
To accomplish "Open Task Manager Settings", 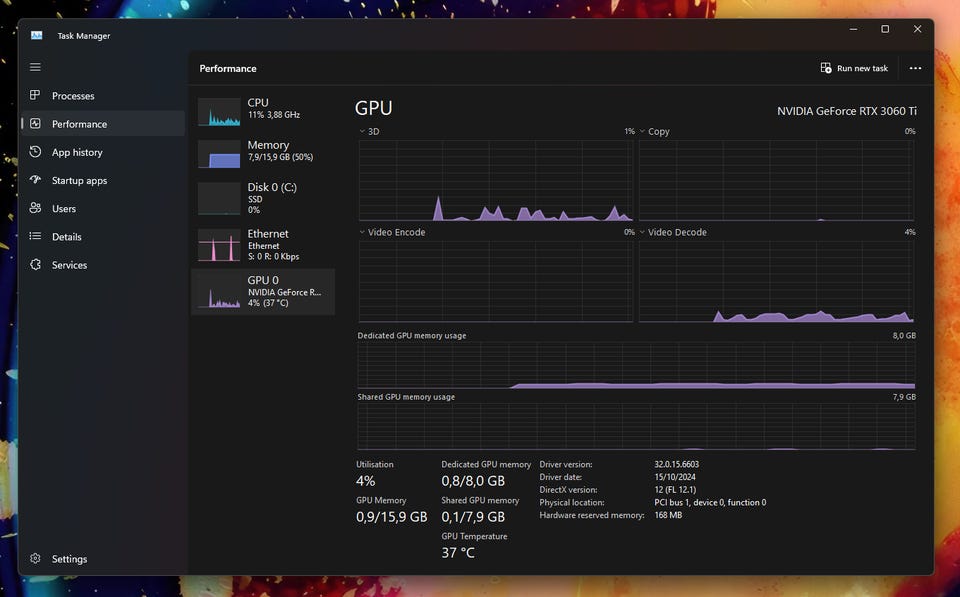I will [x=103, y=558].
